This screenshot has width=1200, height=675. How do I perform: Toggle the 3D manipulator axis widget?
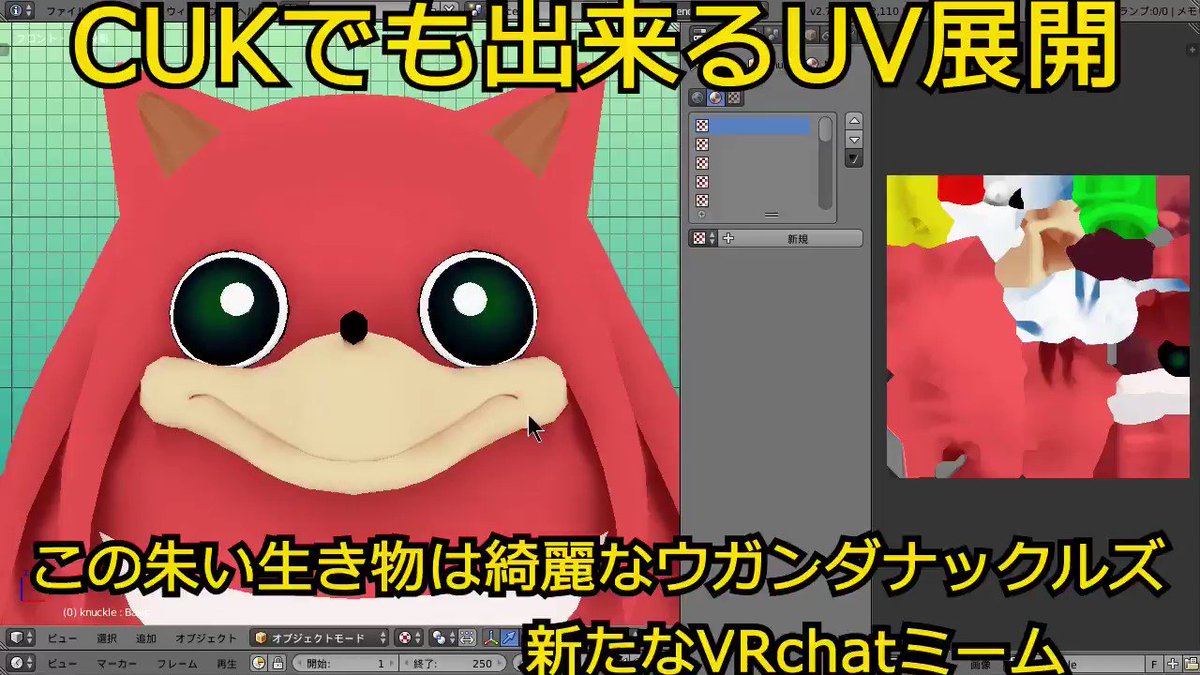[492, 638]
